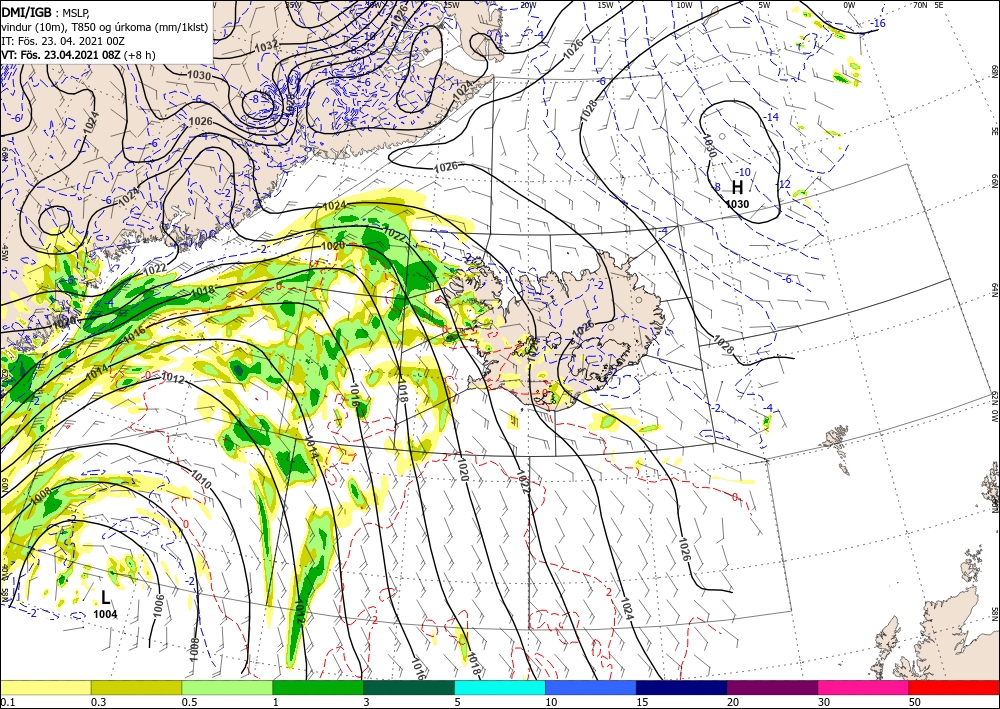This screenshot has height=709, width=1000.
Task: Click the '50' legend scale value
Action: click(x=915, y=702)
